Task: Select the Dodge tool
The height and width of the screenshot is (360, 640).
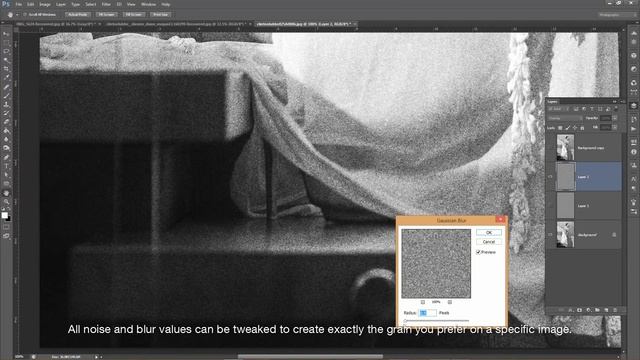Action: pos(6,149)
